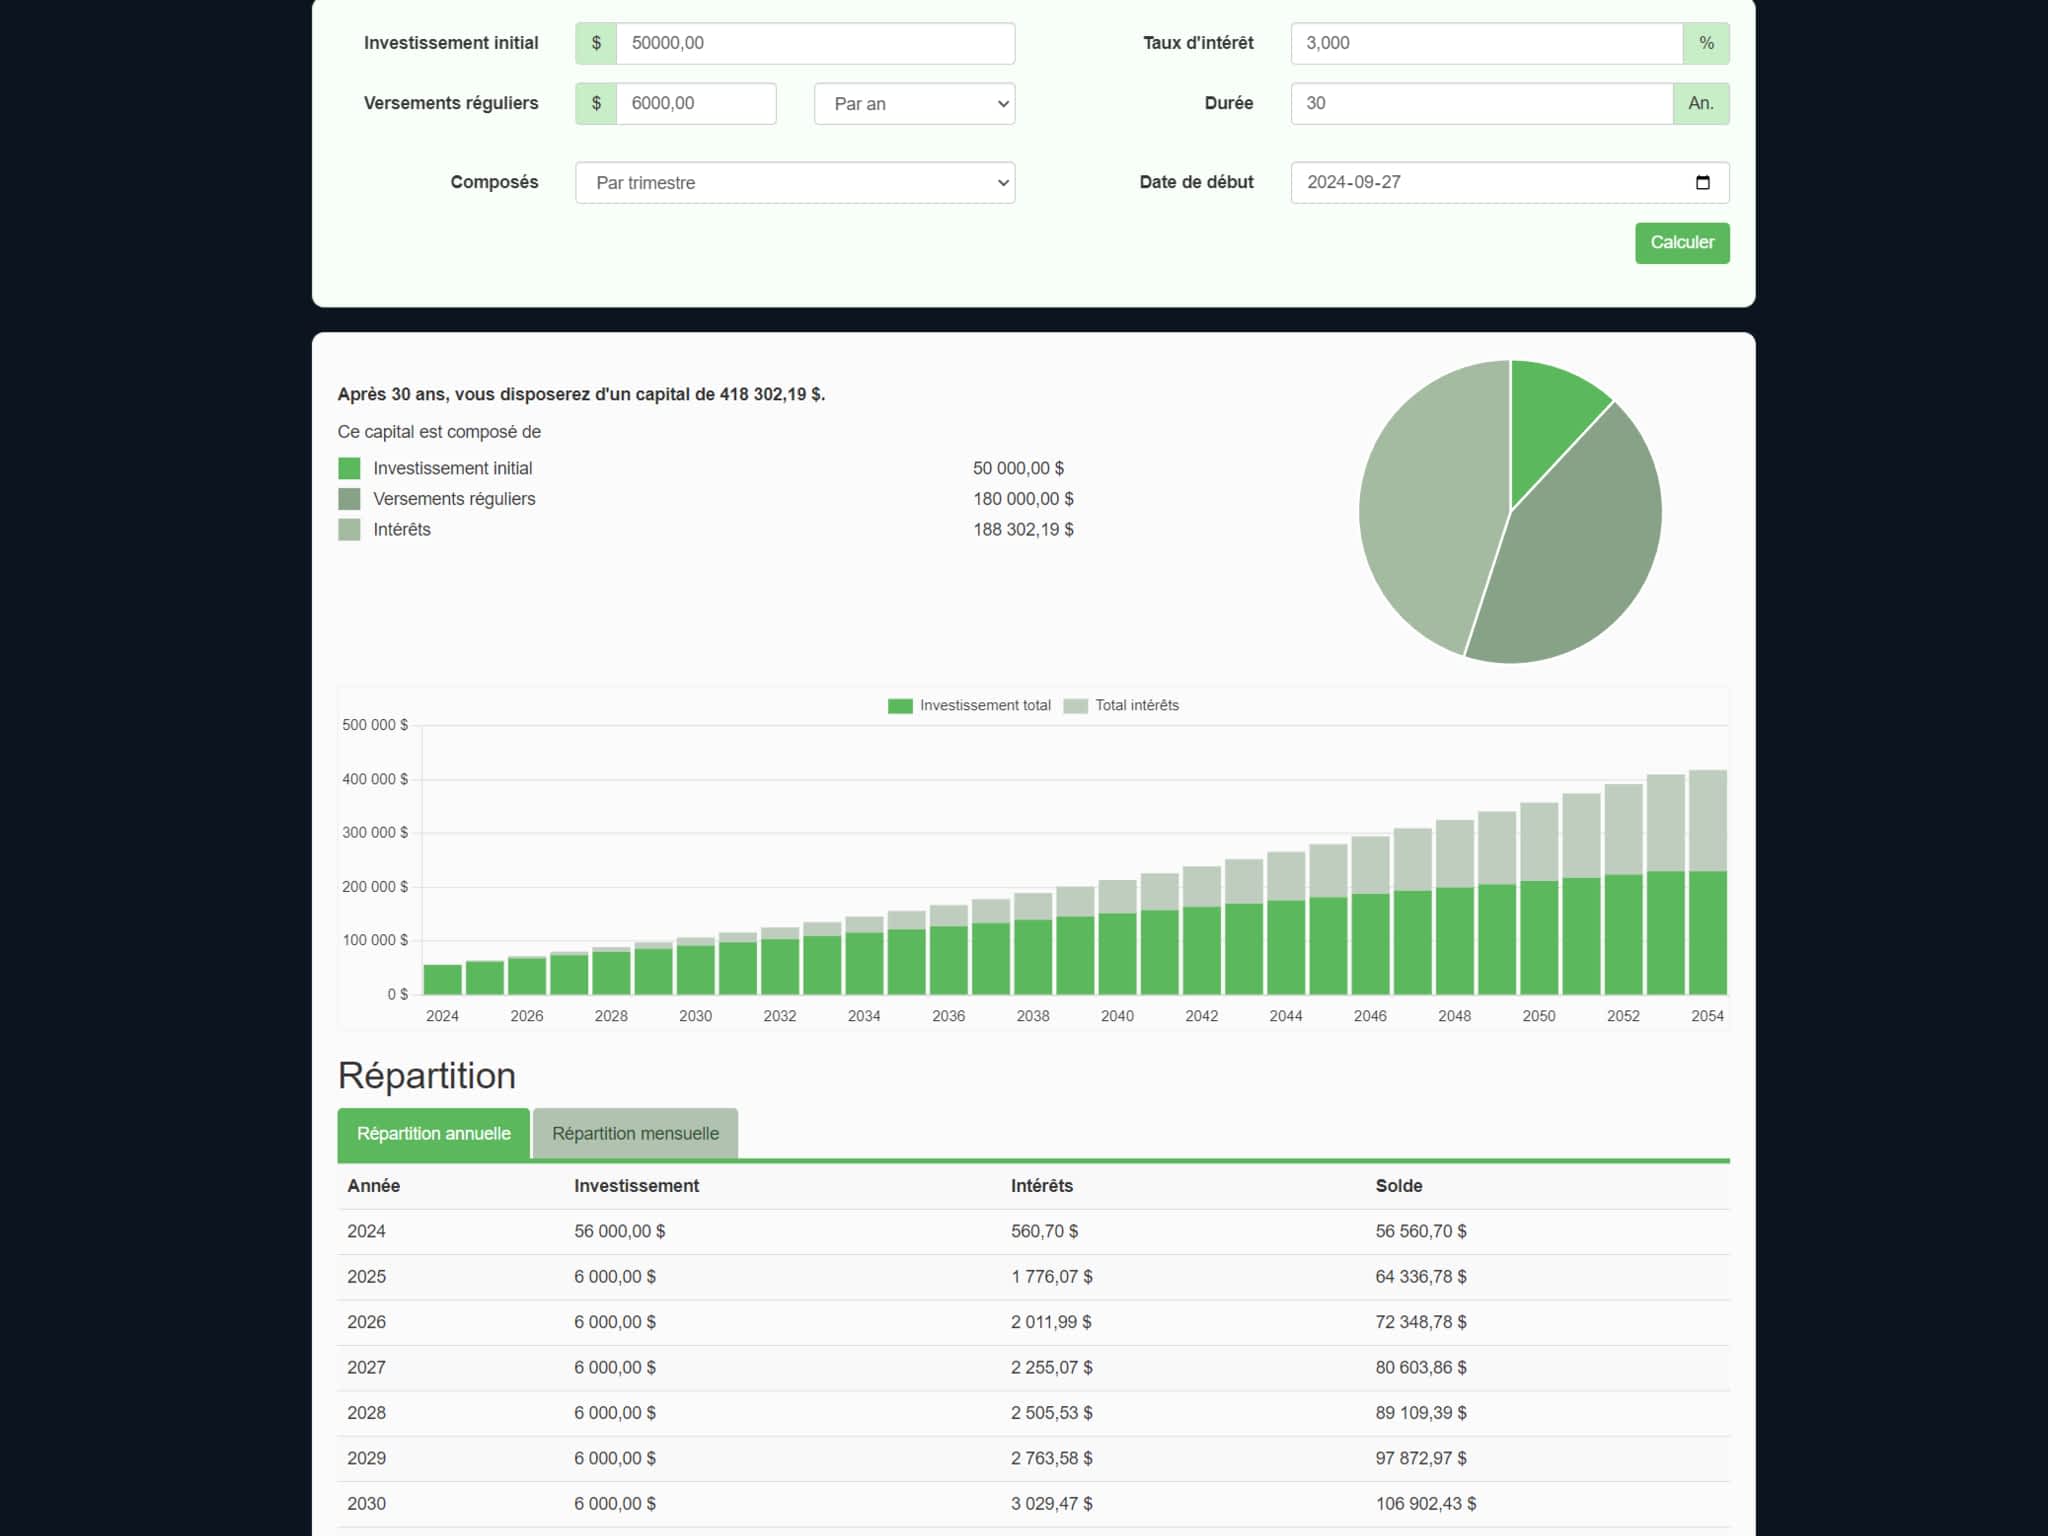Open the date picker calendar icon

[x=1702, y=182]
